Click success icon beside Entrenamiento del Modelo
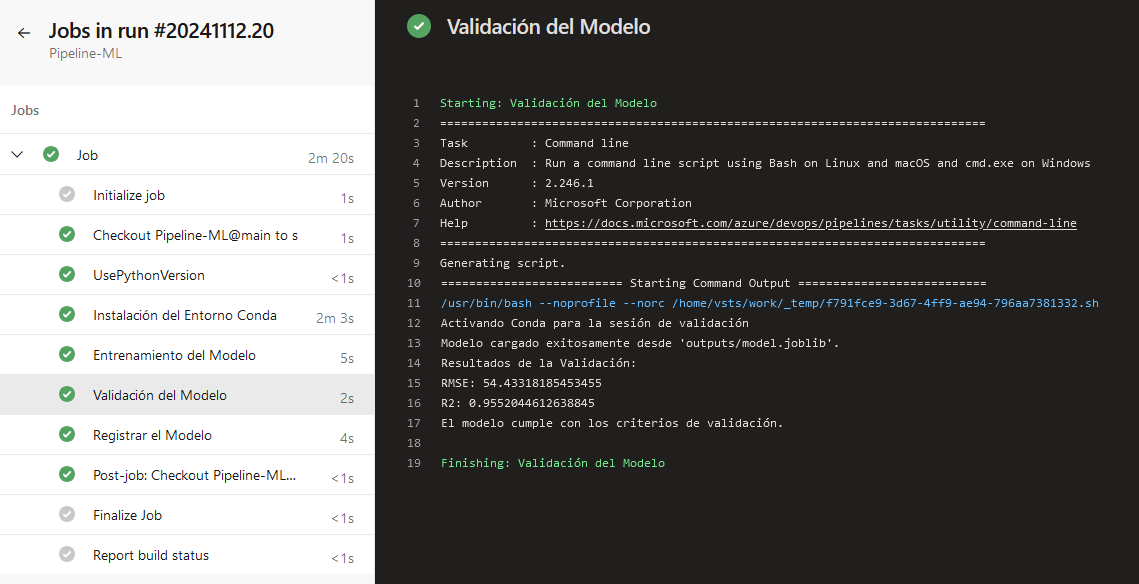The width and height of the screenshot is (1139, 584). click(67, 355)
